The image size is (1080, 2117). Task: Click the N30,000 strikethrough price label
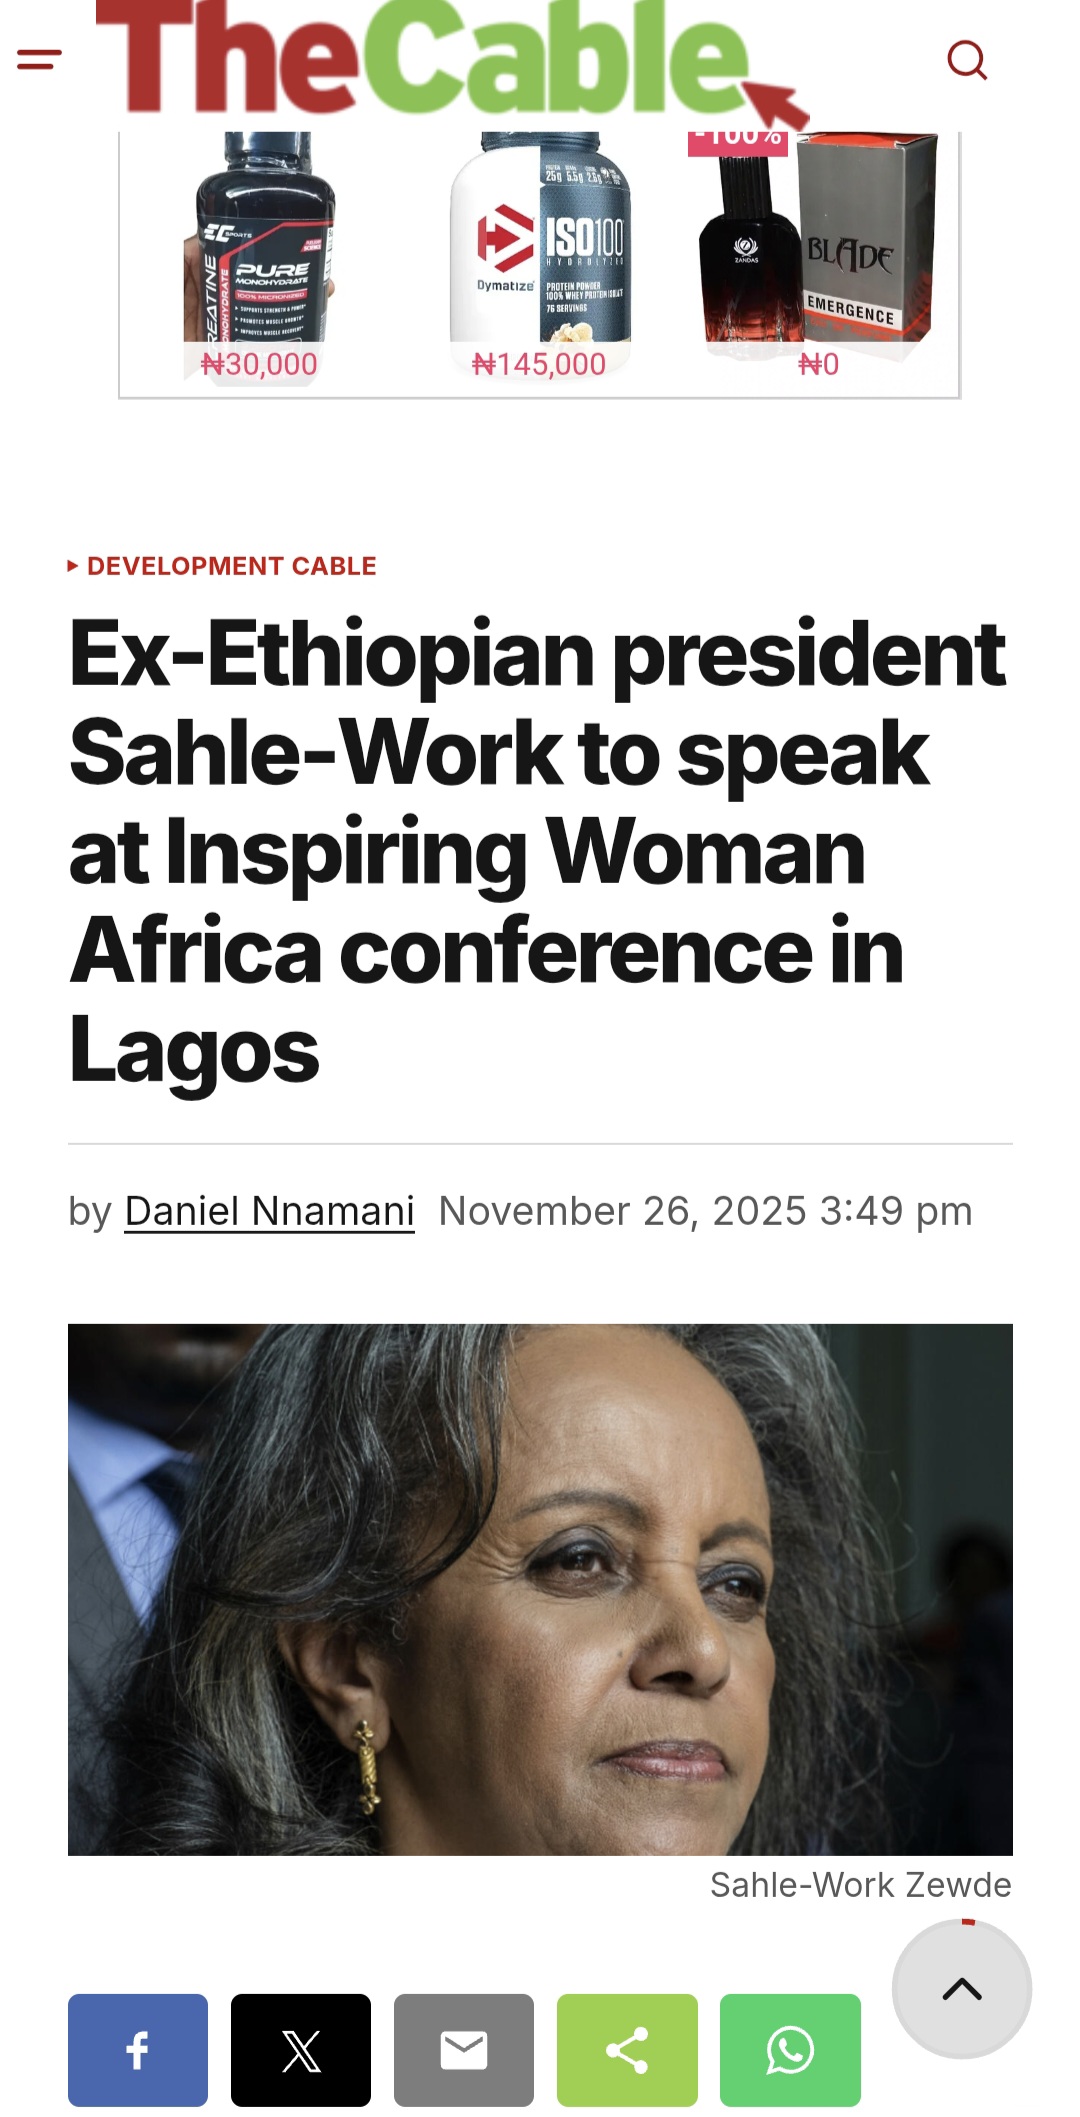pos(258,364)
